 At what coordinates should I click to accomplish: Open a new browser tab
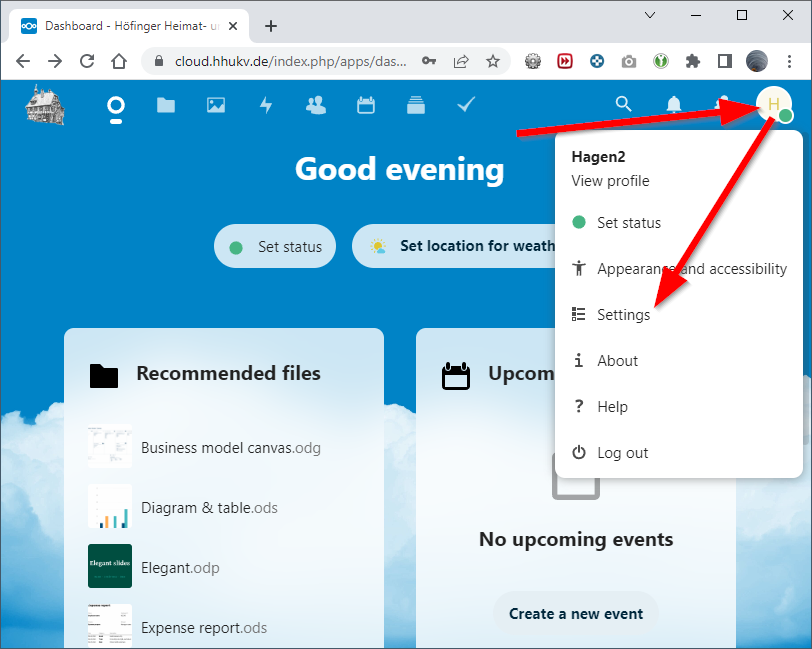point(271,26)
